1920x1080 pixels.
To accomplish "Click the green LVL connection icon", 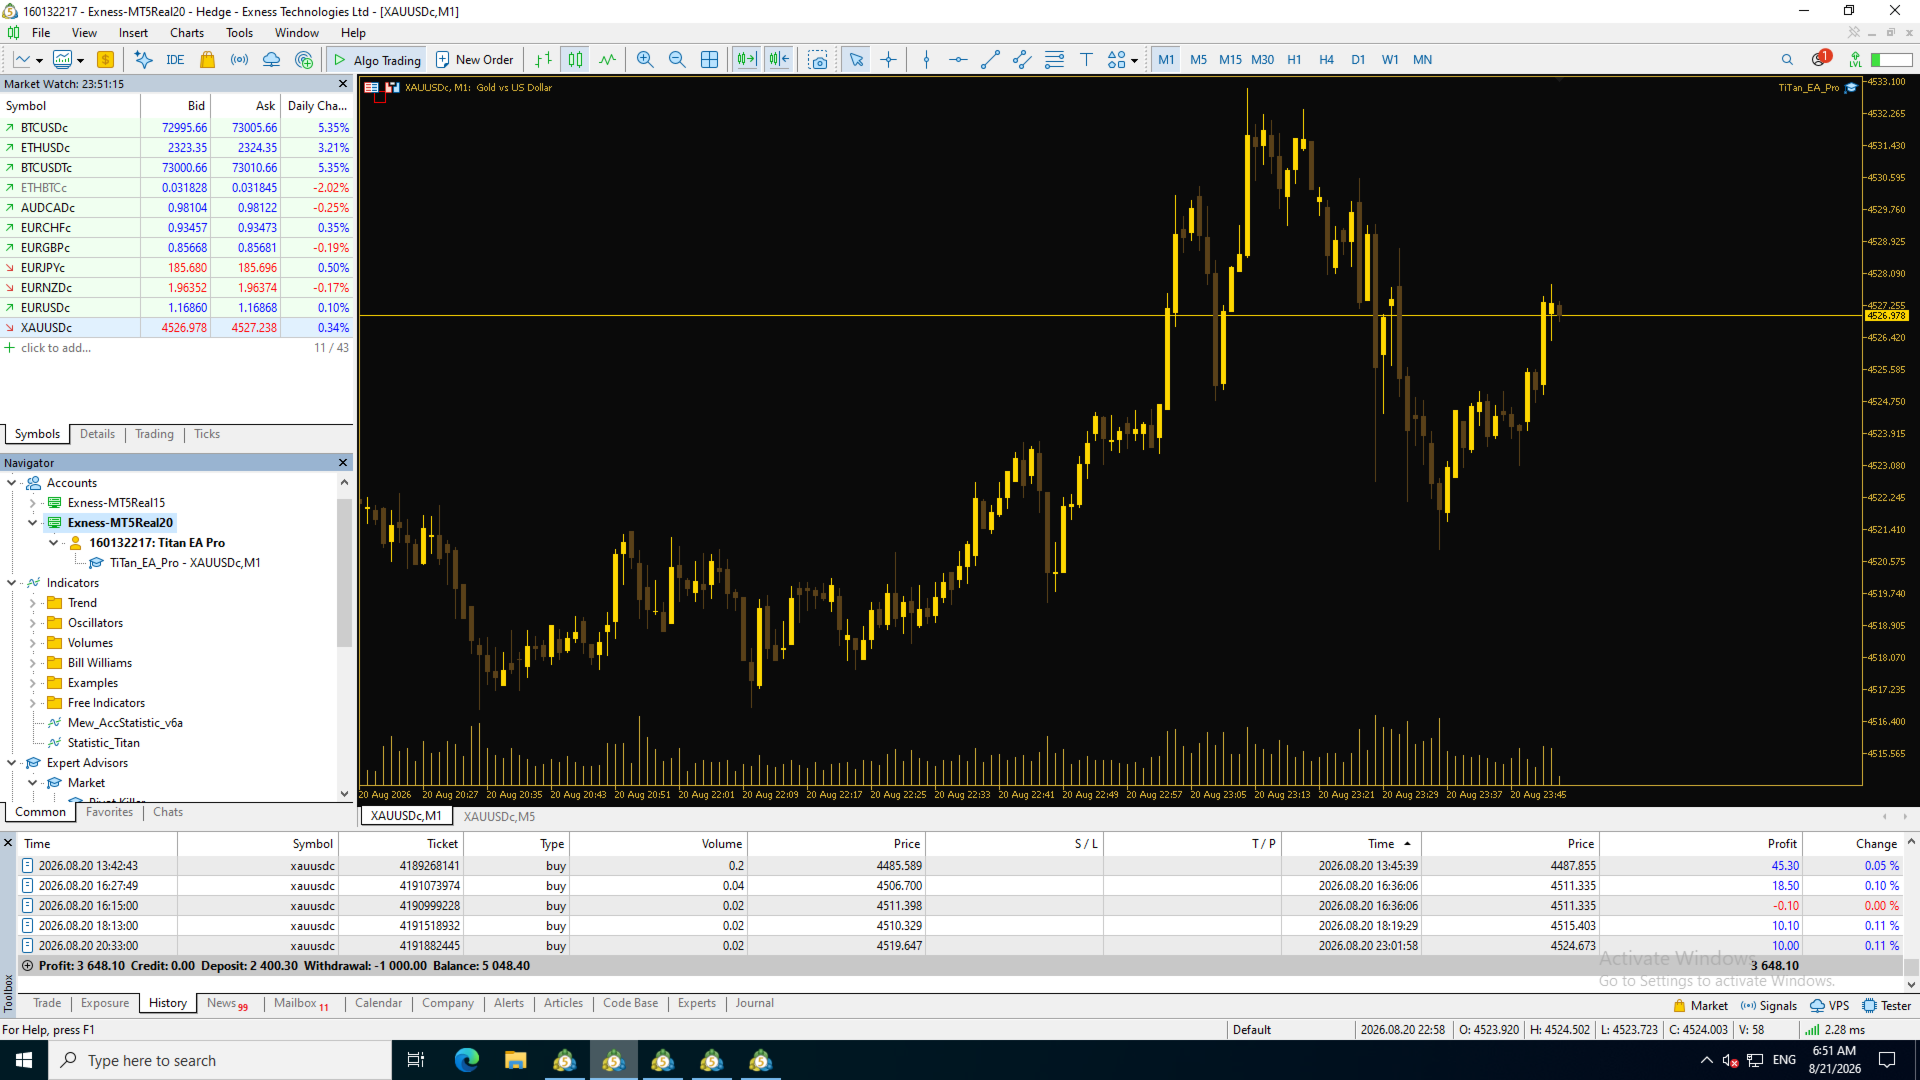I will pos(1855,60).
